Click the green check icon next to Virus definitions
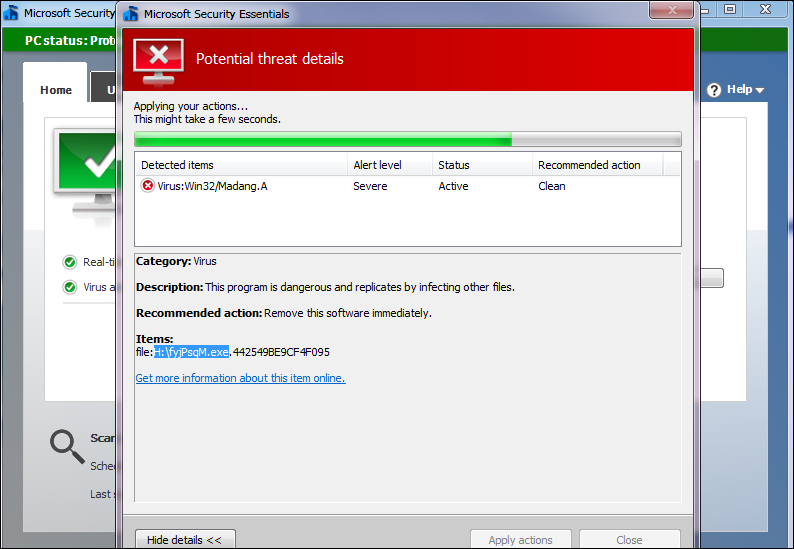The image size is (794, 549). pos(69,287)
